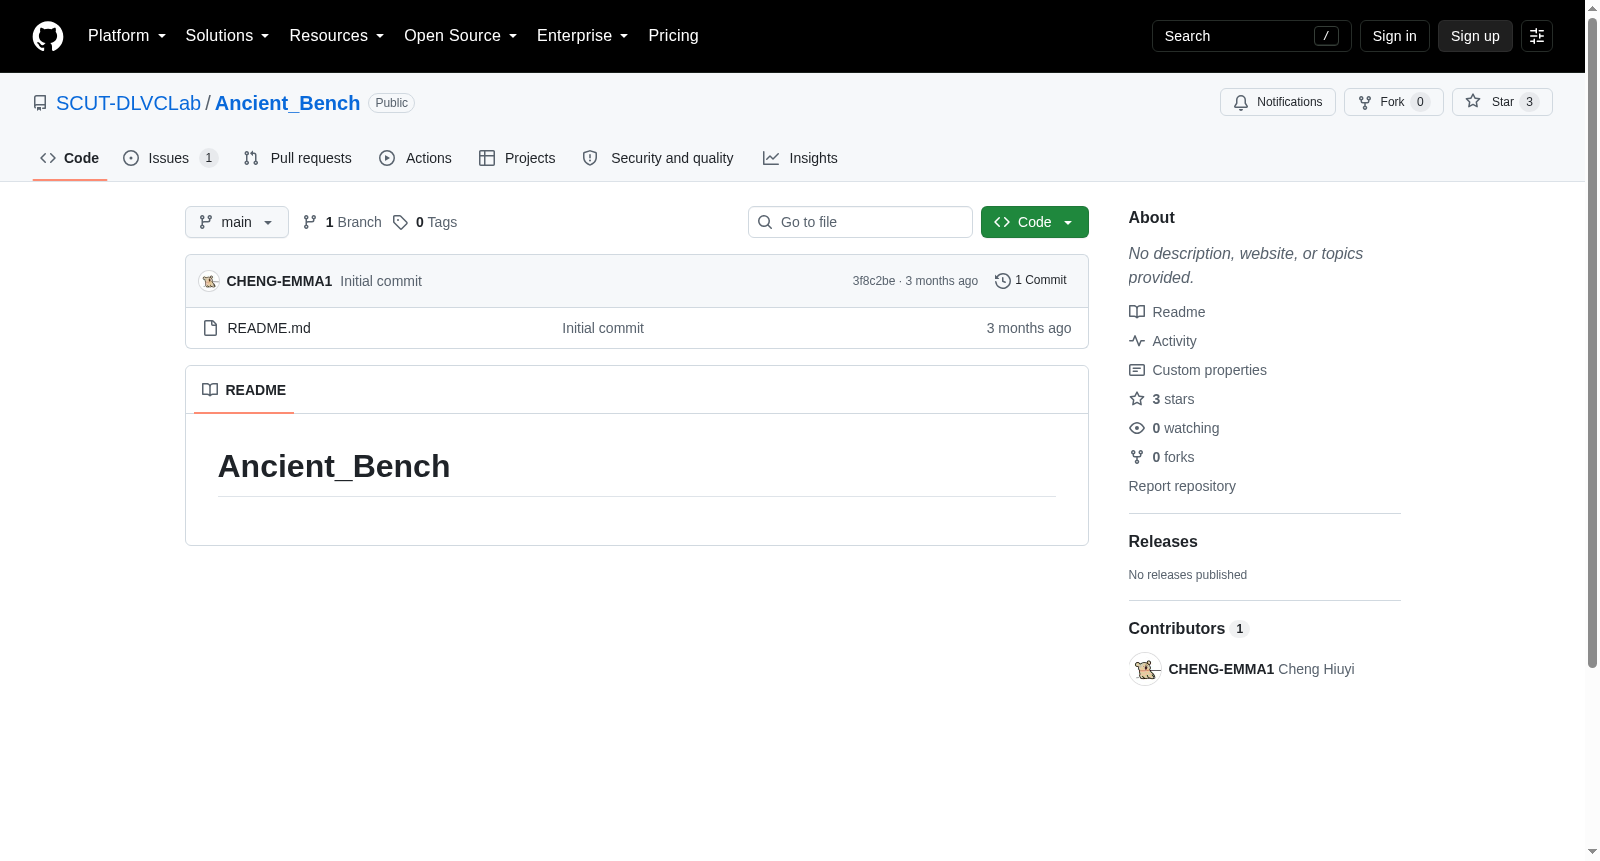1600x861 pixels.
Task: Fork this repository
Action: pos(1393,102)
